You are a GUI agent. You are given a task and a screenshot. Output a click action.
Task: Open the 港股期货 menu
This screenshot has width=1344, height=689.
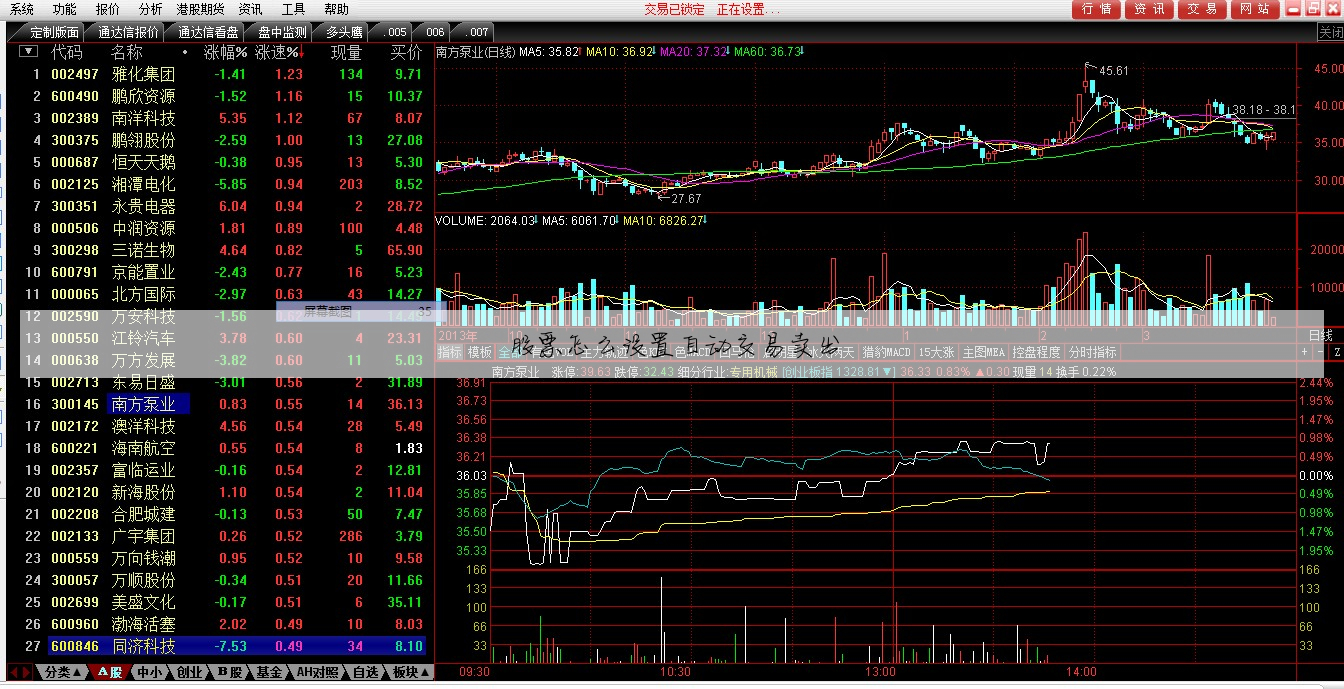point(200,9)
